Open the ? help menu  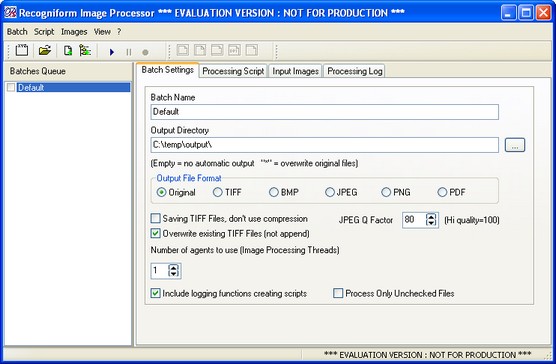pos(119,32)
